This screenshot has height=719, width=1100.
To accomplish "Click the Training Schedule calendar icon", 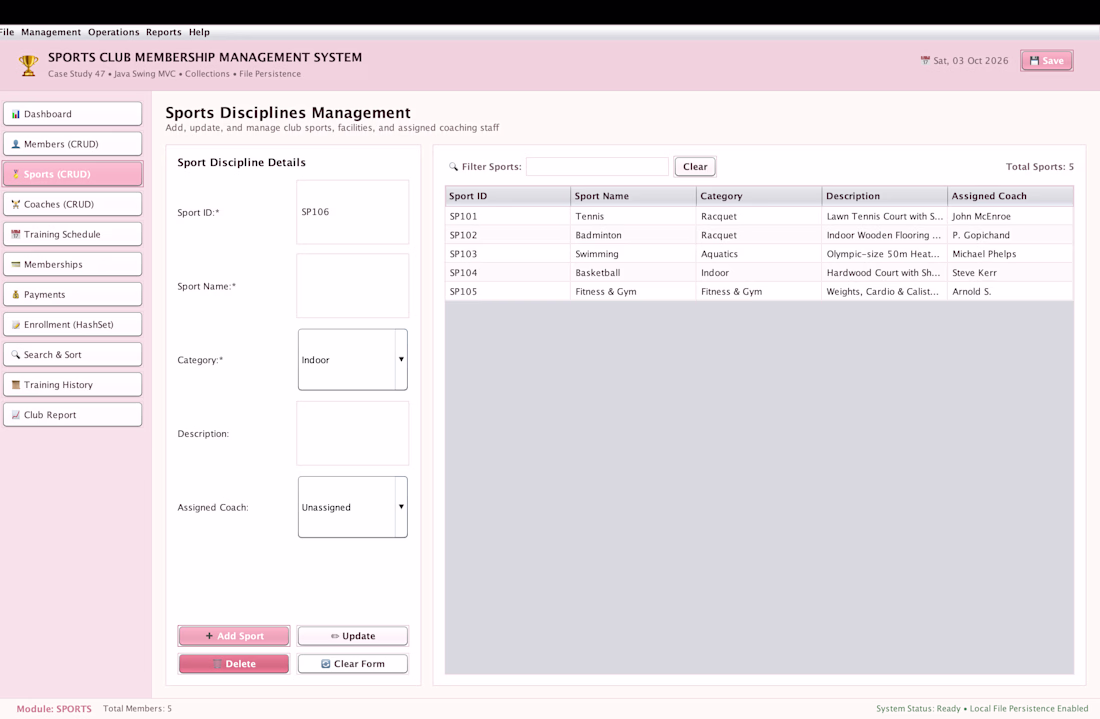I will [15, 235].
